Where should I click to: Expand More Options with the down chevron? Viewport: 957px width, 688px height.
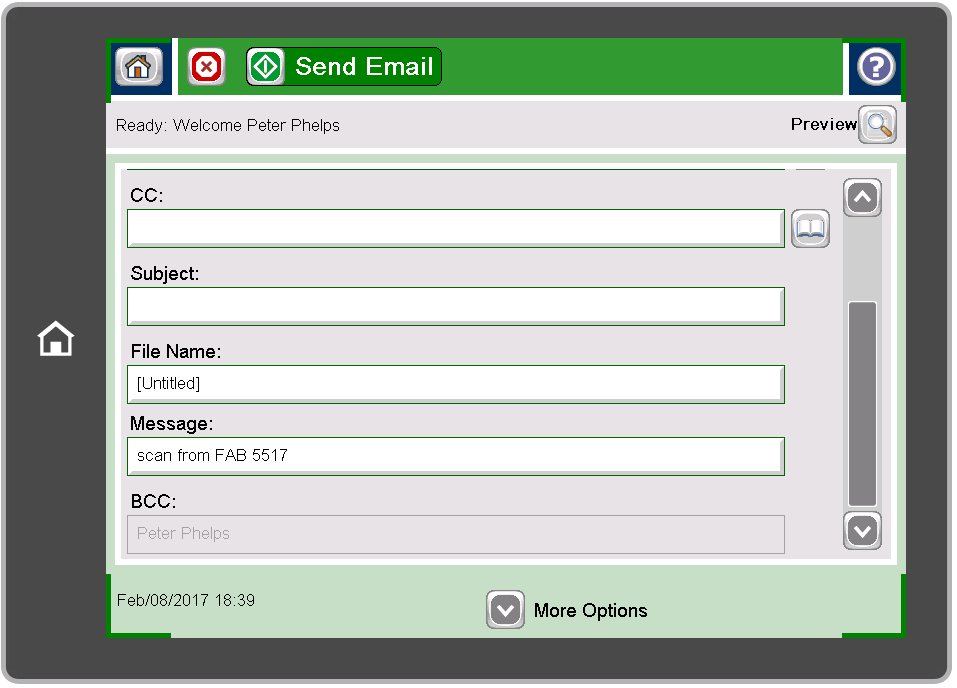505,609
